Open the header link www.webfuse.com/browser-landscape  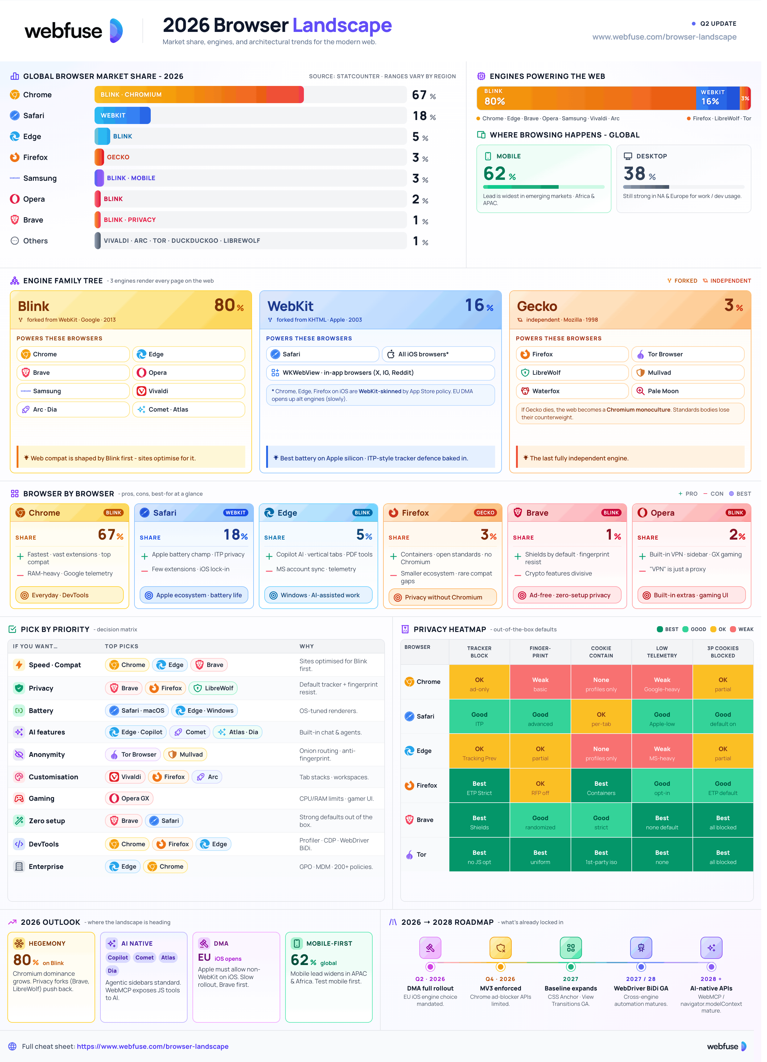point(664,37)
